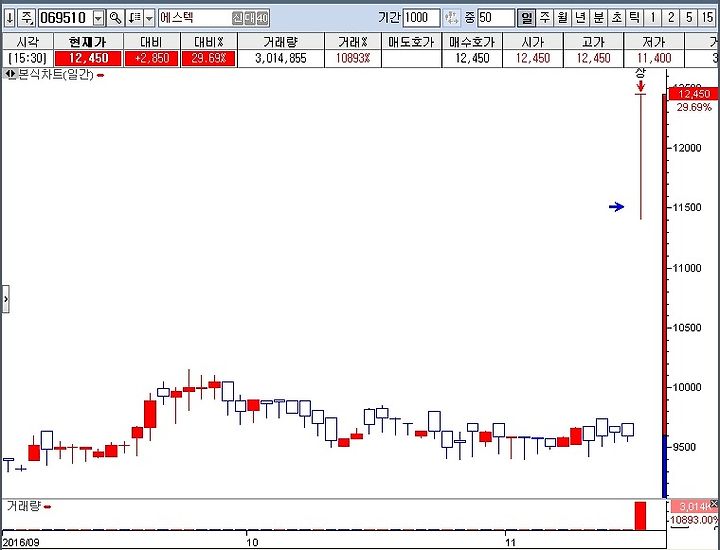Click the 저가 column header
This screenshot has width=720, height=550.
click(x=654, y=42)
